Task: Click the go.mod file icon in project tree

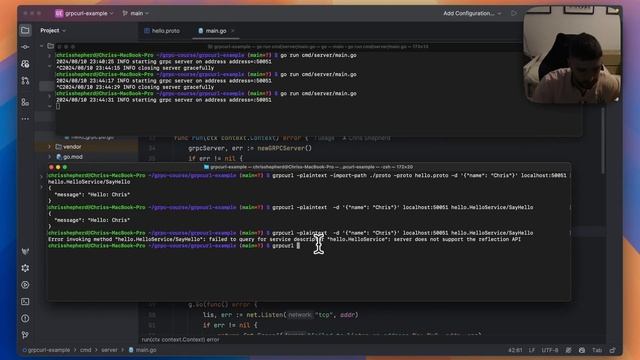Action: (59, 157)
